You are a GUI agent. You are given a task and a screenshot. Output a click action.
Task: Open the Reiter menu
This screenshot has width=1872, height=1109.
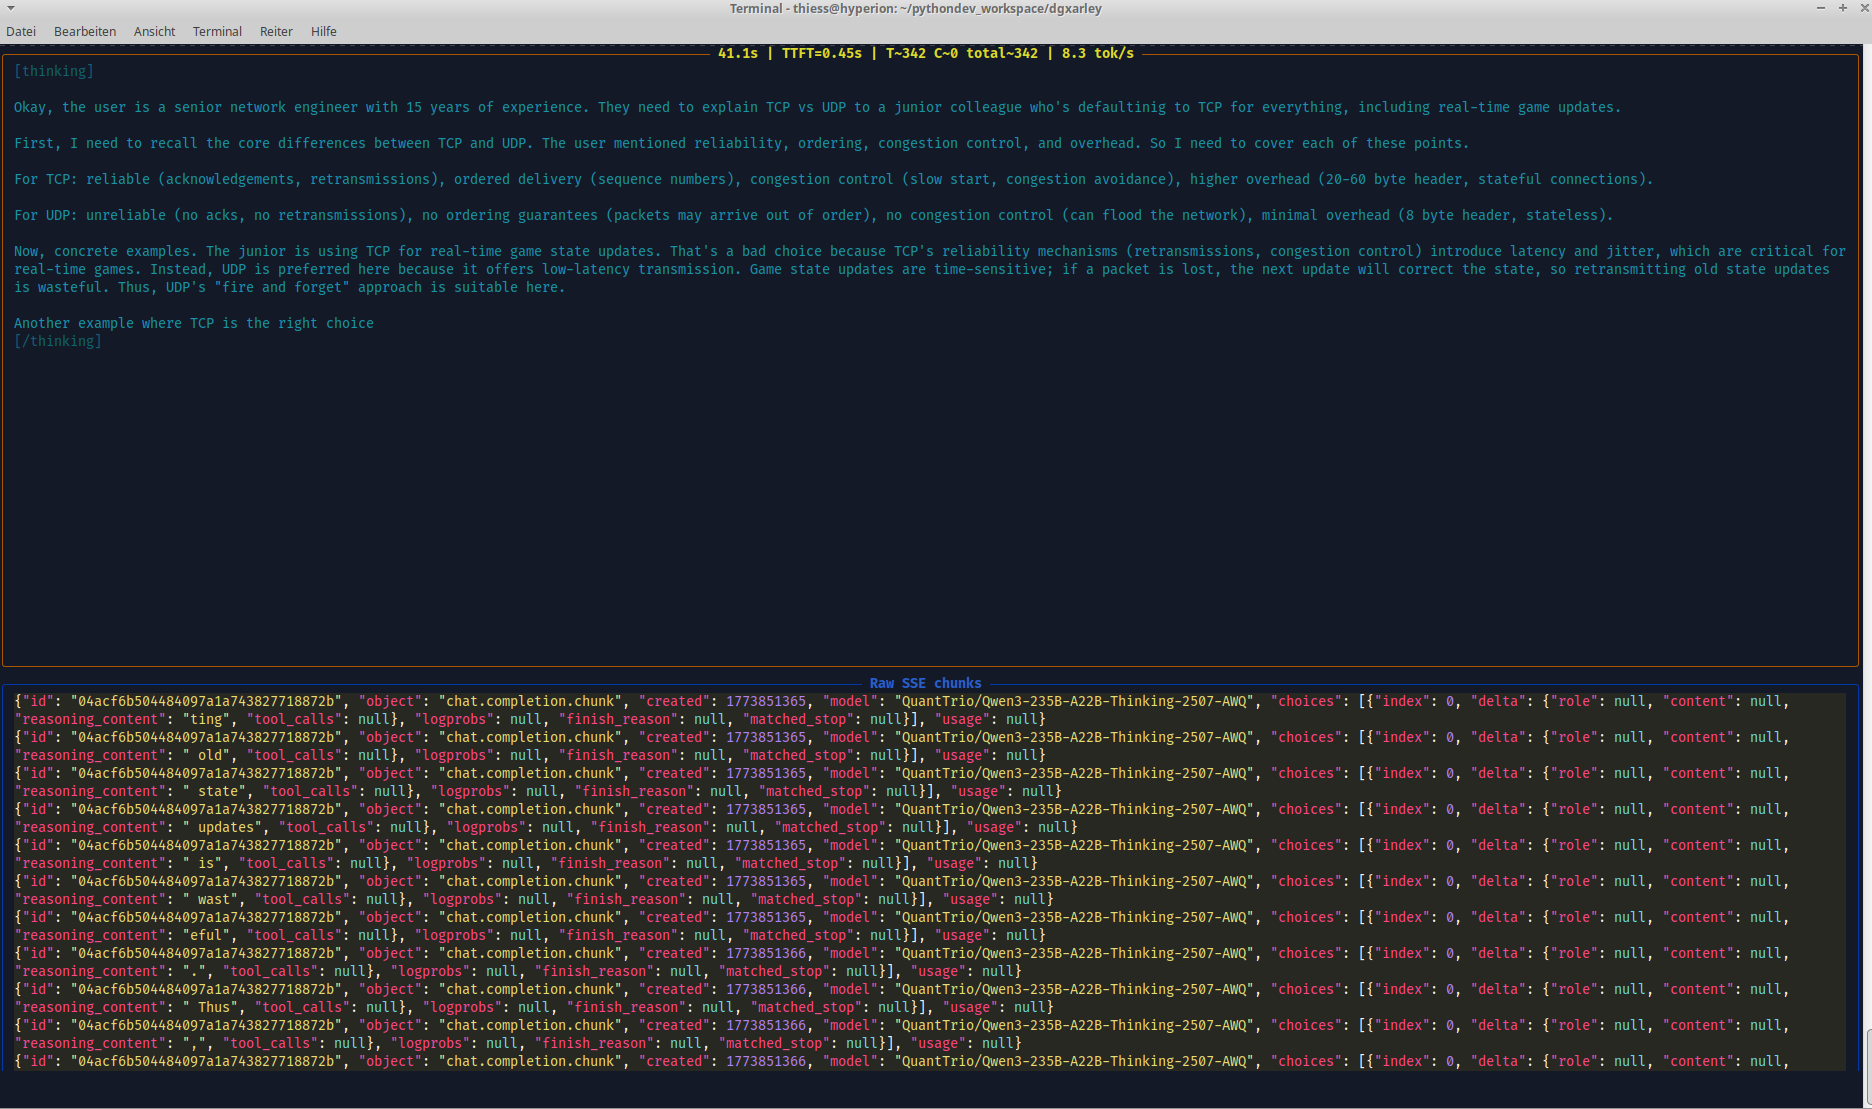(x=276, y=31)
